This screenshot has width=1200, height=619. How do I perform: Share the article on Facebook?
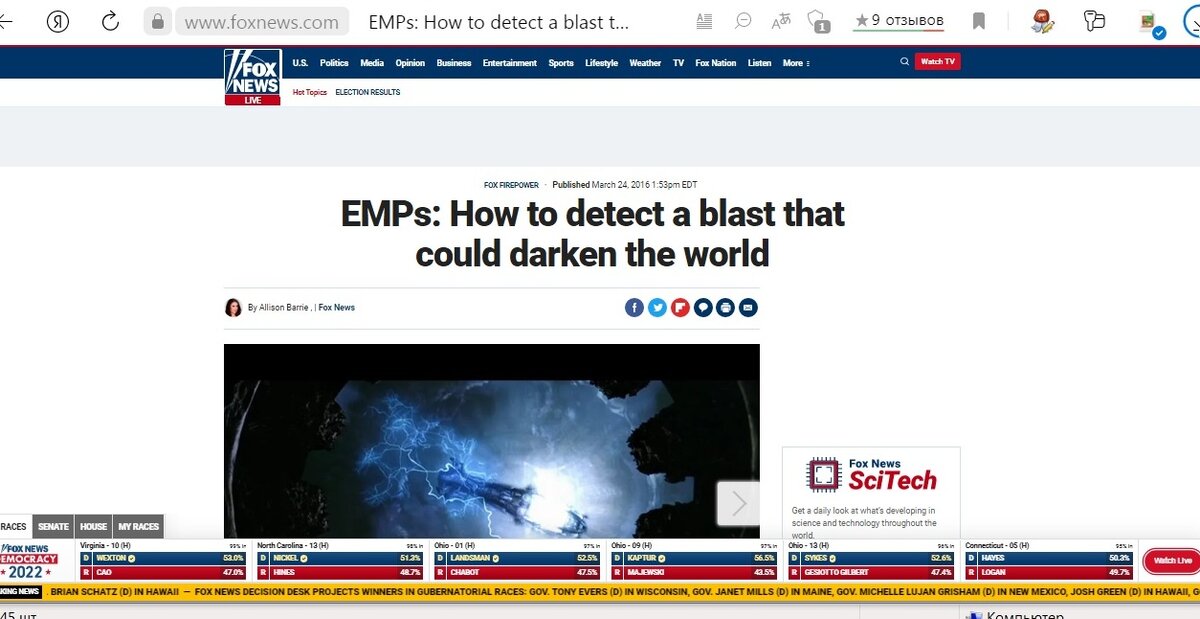634,308
